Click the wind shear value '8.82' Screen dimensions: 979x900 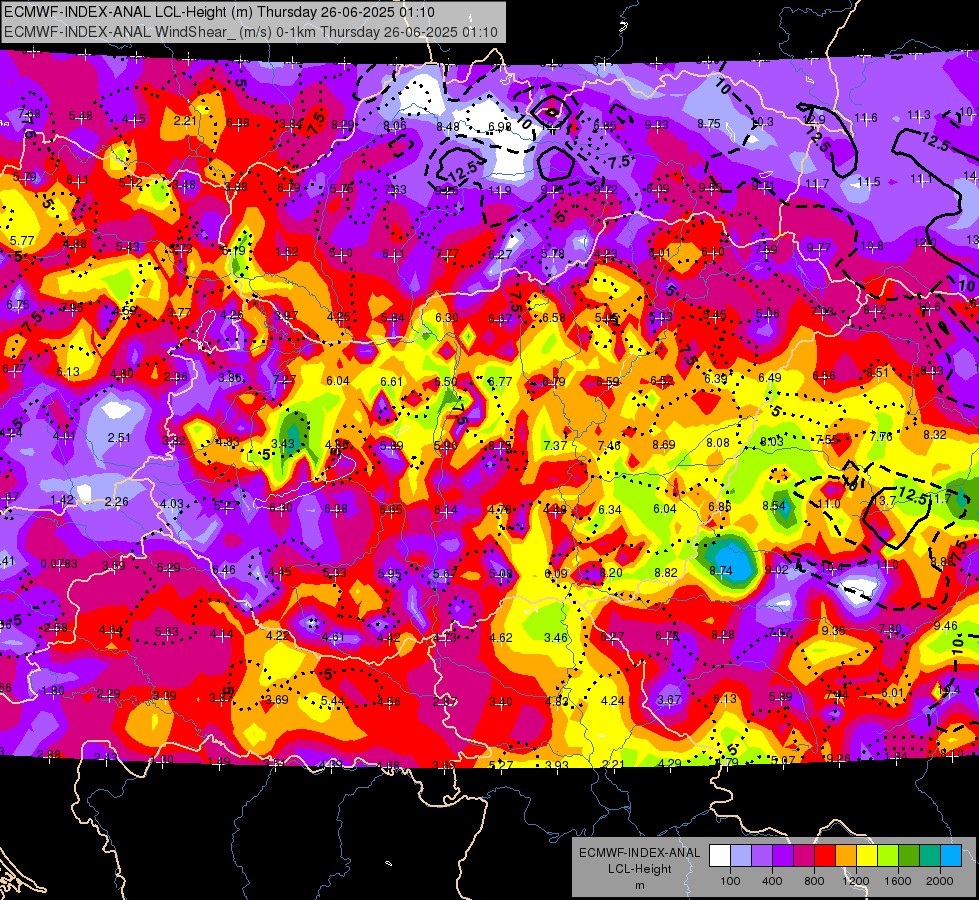pos(666,572)
